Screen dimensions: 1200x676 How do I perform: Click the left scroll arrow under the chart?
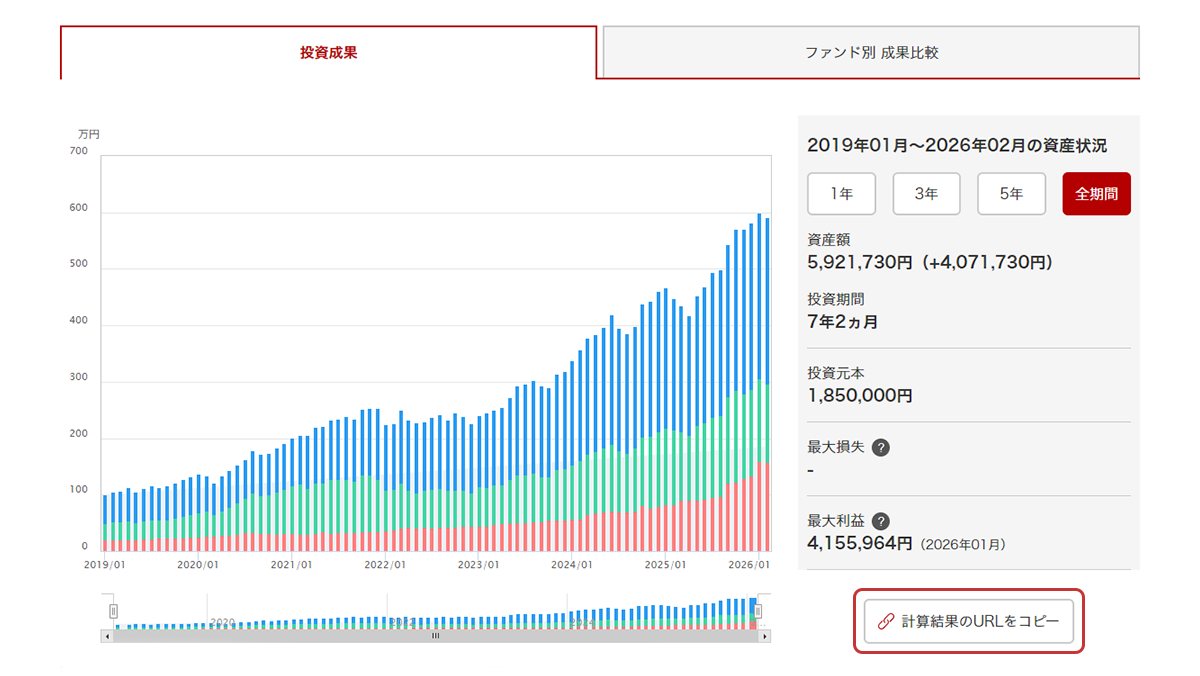coord(106,636)
